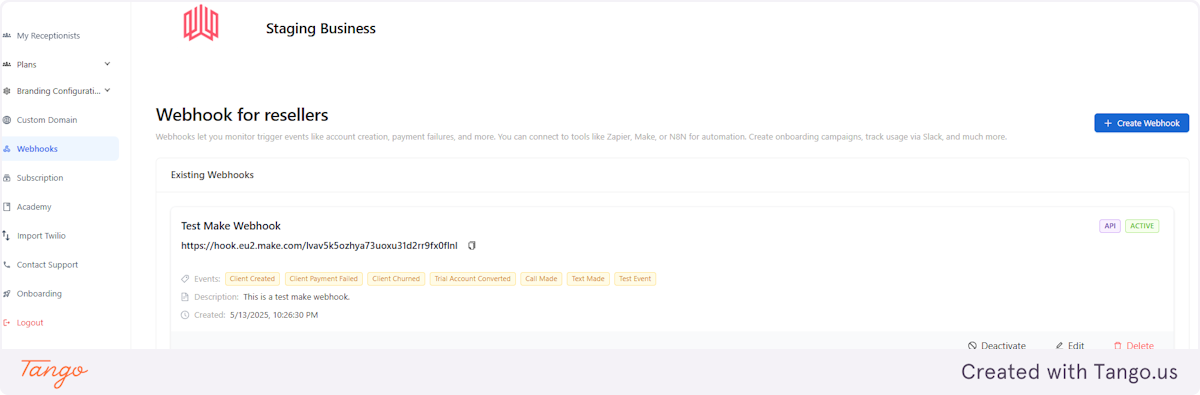The image size is (1200, 395).
Task: Deactivate the Test Make Webhook
Action: point(997,346)
